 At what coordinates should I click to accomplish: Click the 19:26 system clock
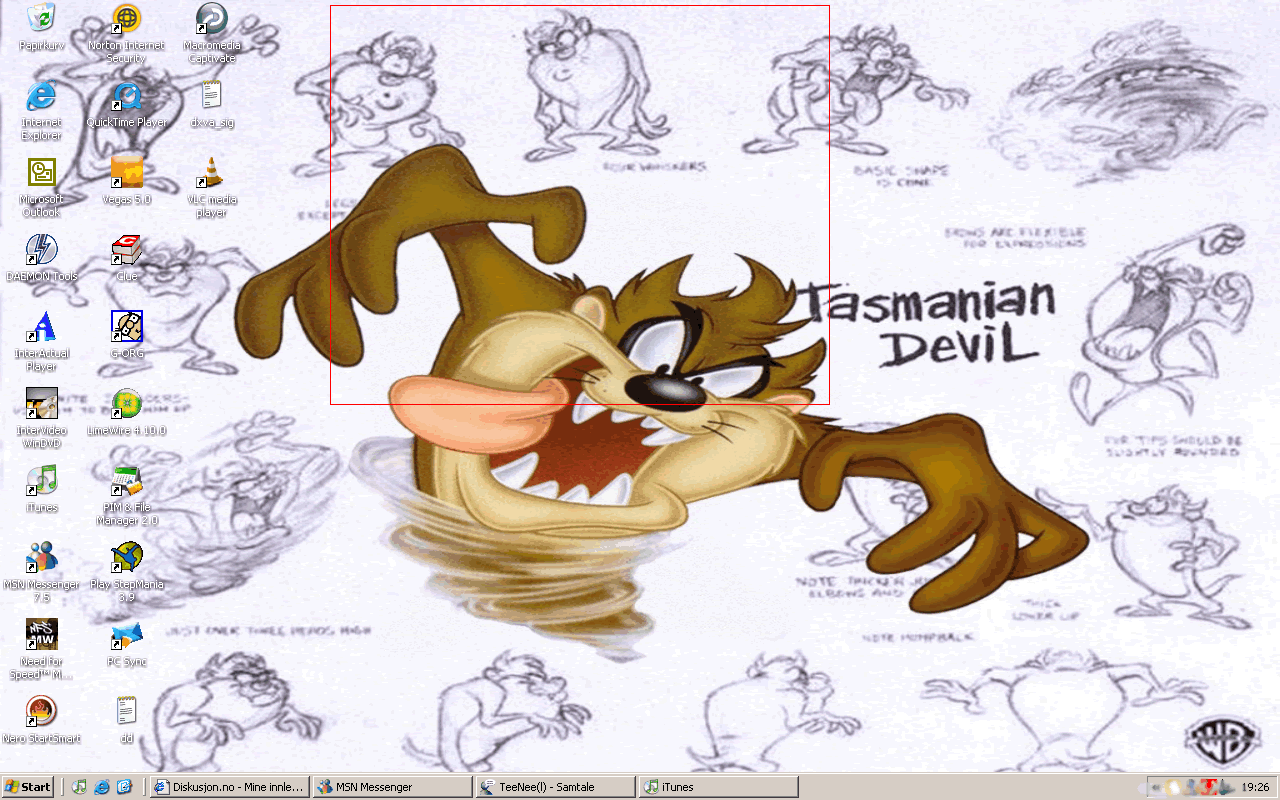pyautogui.click(x=1255, y=787)
